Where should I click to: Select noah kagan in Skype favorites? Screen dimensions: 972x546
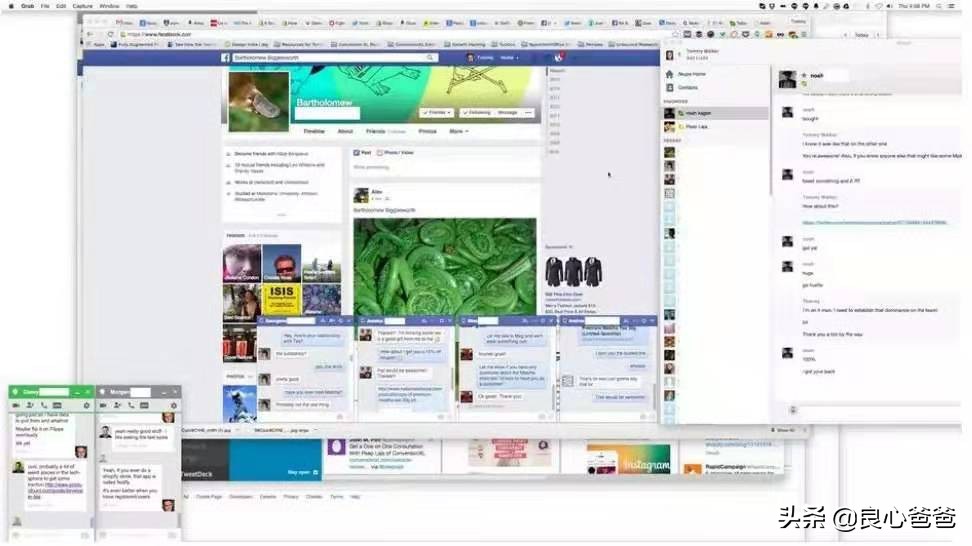point(716,113)
